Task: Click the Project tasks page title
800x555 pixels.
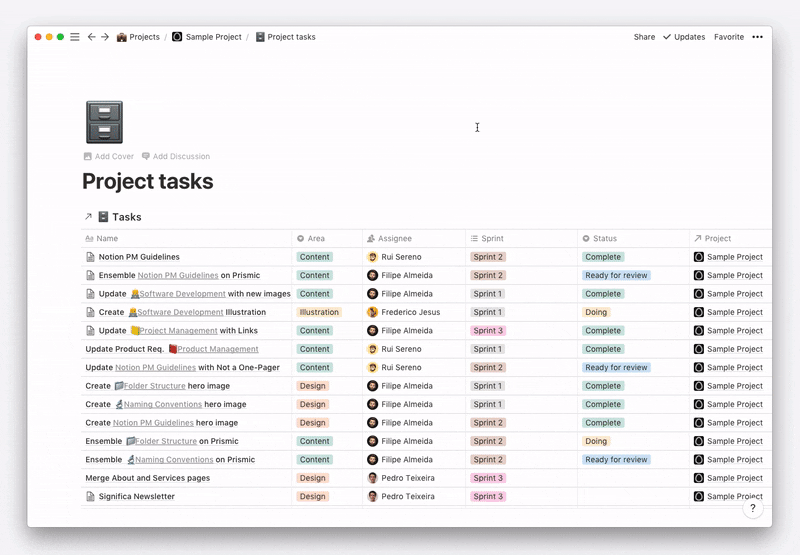Action: [x=147, y=181]
